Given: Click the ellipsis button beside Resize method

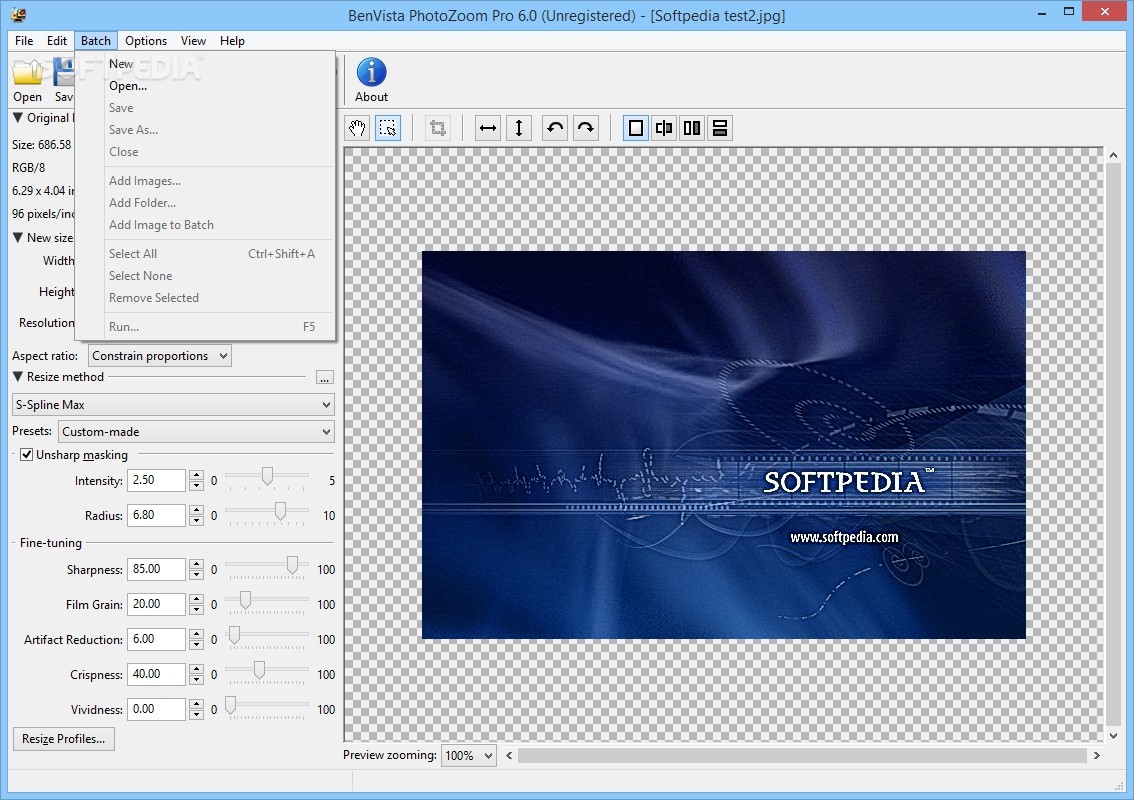Looking at the screenshot, I should 325,378.
